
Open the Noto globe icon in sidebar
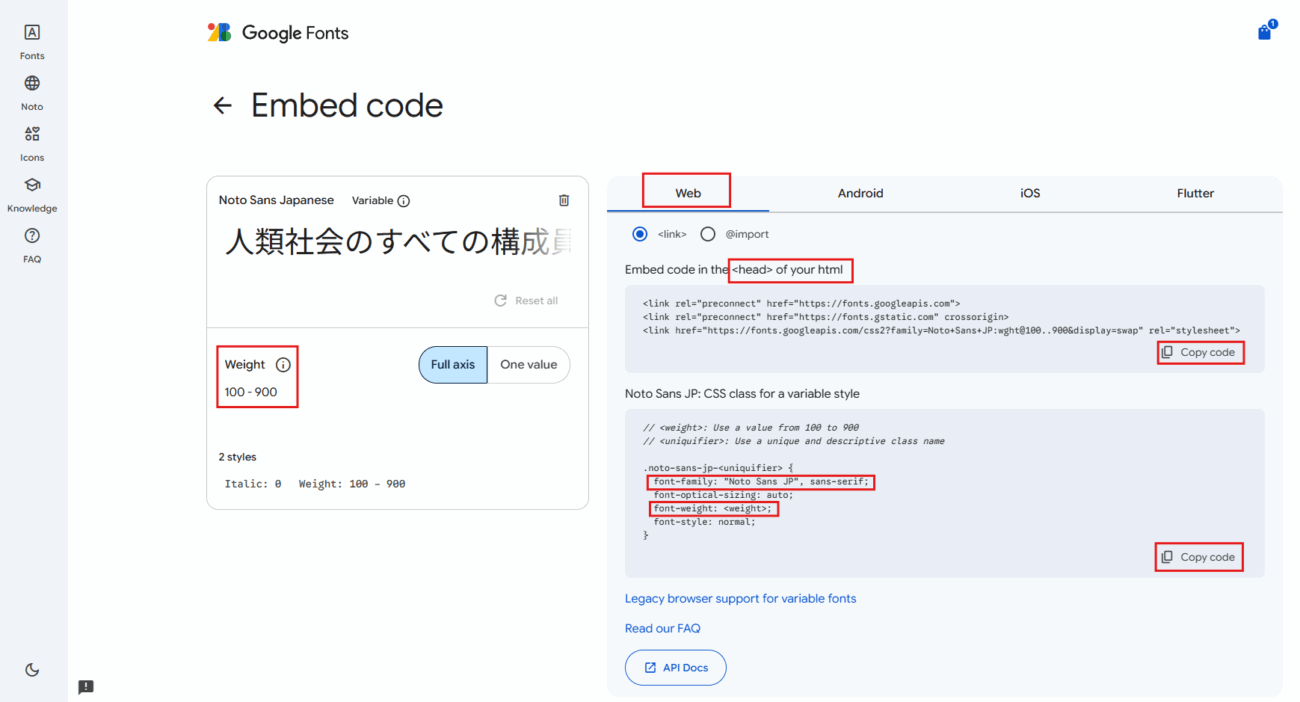(32, 84)
